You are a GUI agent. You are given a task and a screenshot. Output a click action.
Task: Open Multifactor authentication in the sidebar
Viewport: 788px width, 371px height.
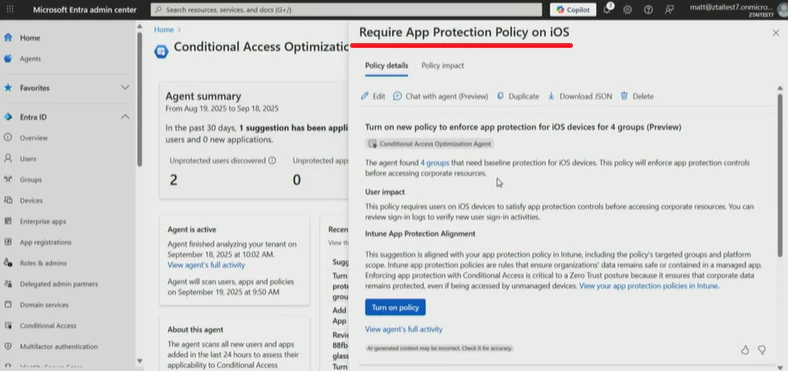click(59, 346)
